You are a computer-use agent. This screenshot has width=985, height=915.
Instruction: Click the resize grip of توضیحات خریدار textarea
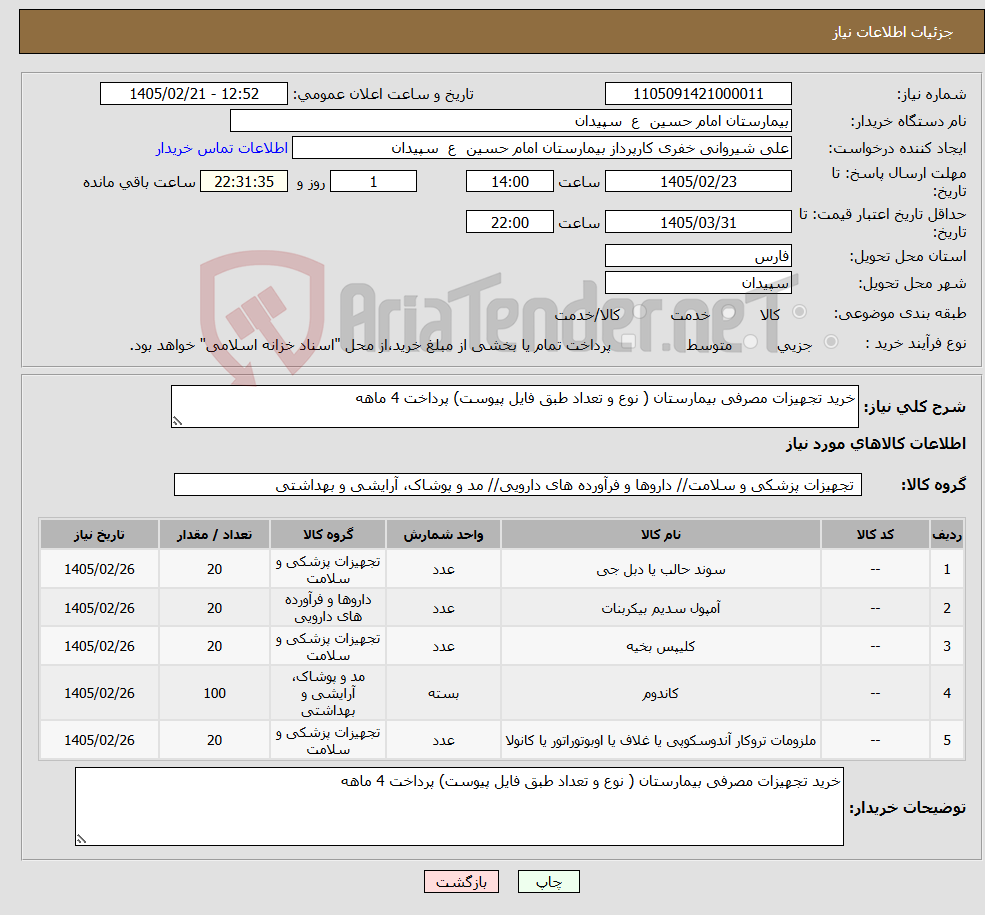pos(81,839)
